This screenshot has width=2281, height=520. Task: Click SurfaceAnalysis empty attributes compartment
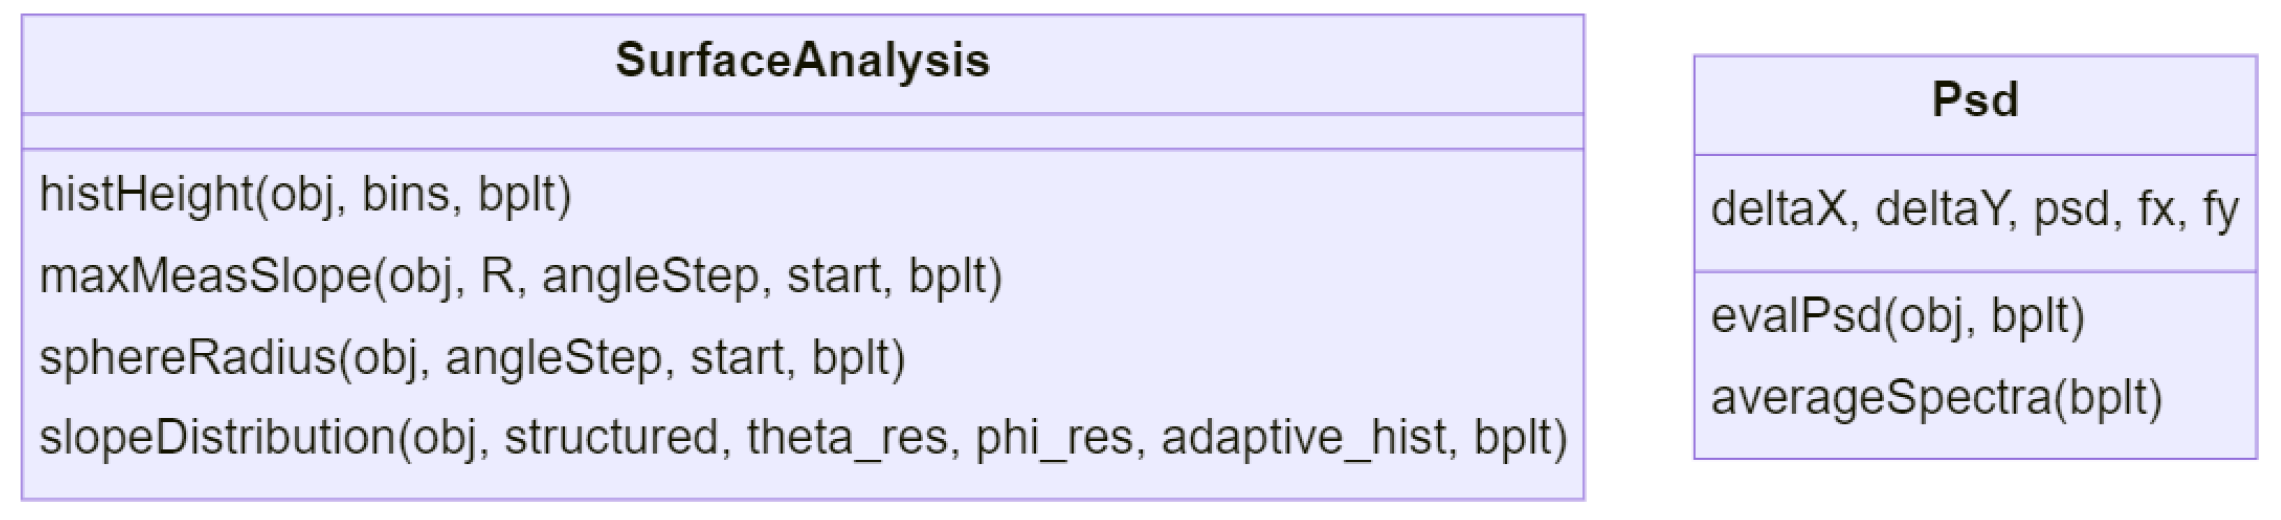[802, 131]
